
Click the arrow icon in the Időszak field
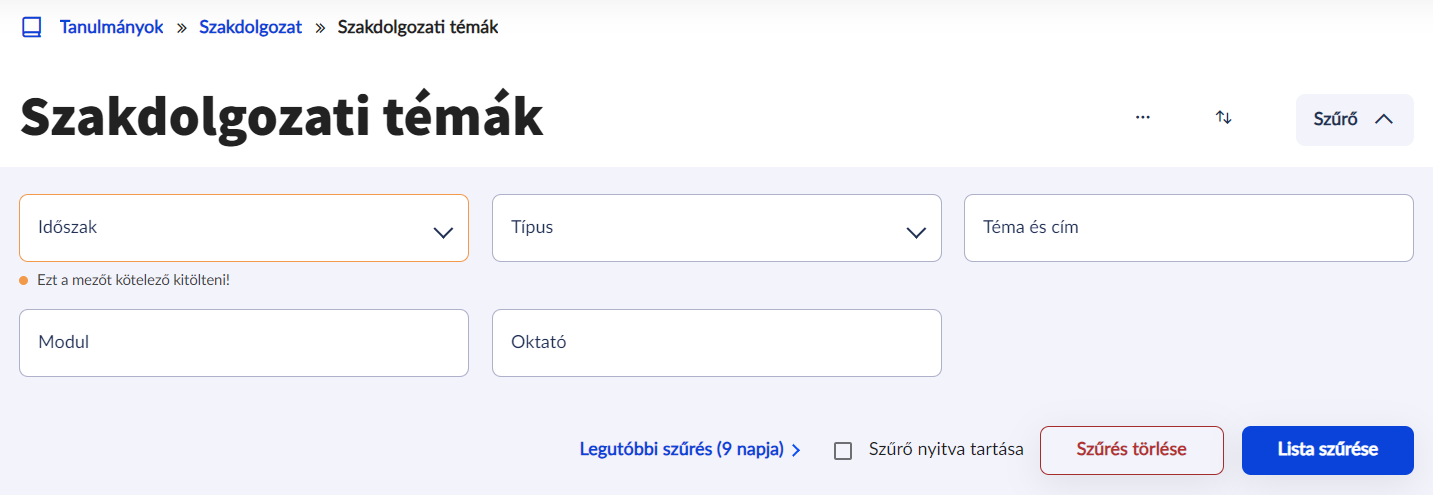click(x=443, y=232)
